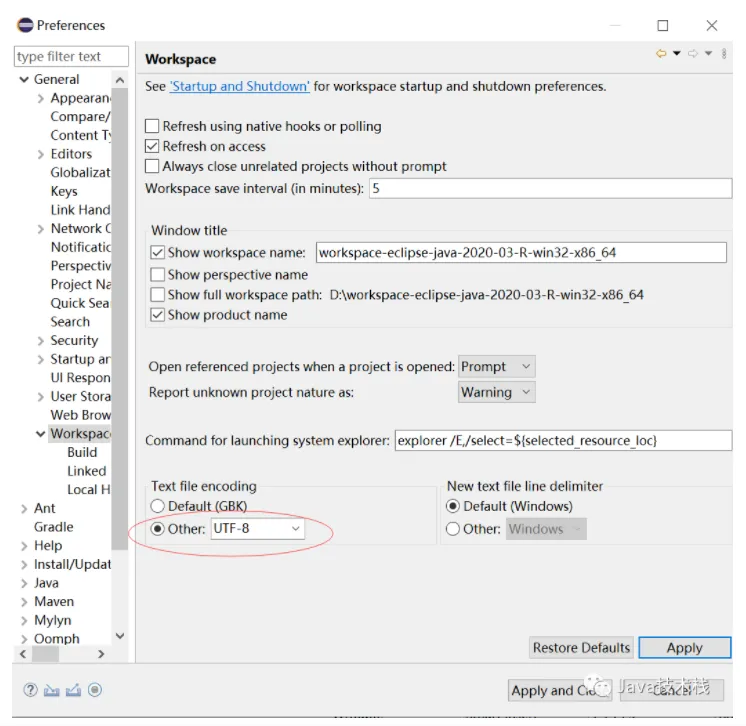746x726 pixels.
Task: Enable Show full workspace path checkbox
Action: [157, 294]
